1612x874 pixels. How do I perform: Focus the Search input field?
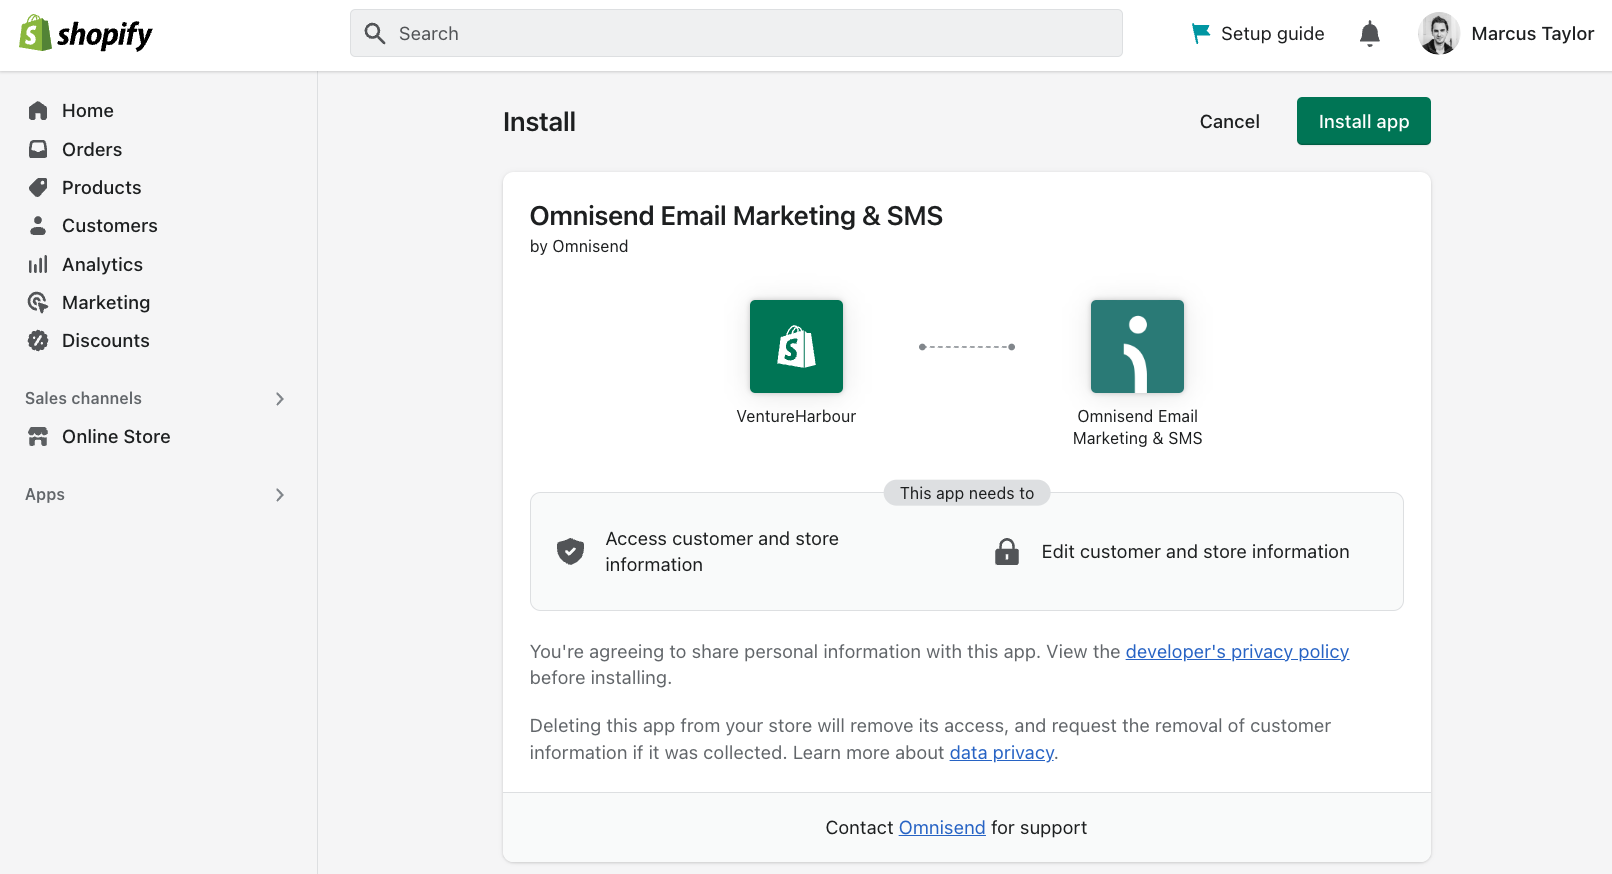click(x=736, y=33)
